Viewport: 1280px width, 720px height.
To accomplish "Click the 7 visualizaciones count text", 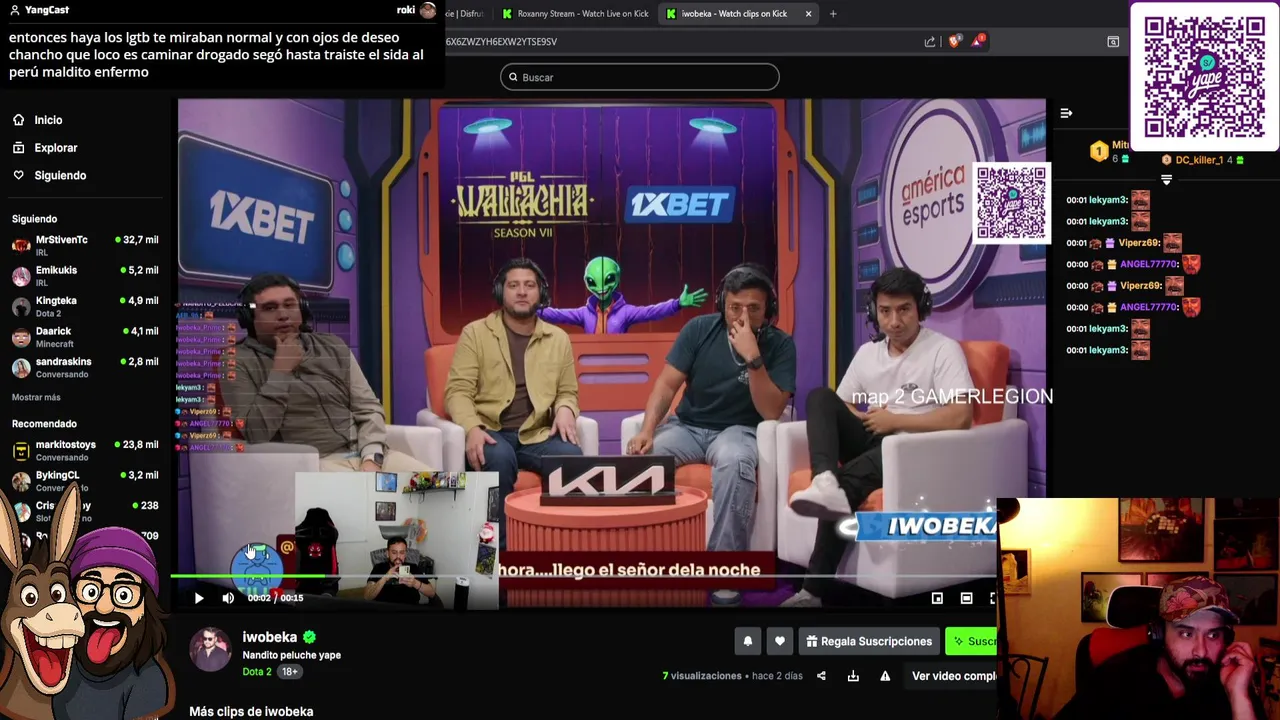I will [702, 676].
